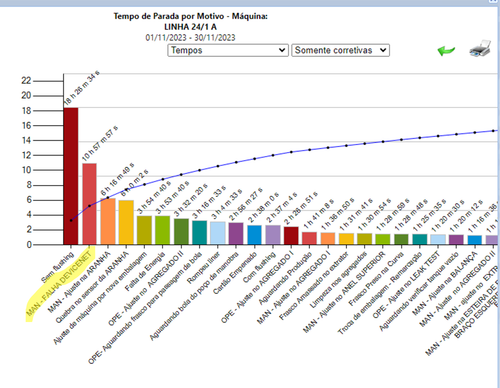Click the light blue Rompeu liner bar
This screenshot has height=388, width=500.
(x=218, y=233)
